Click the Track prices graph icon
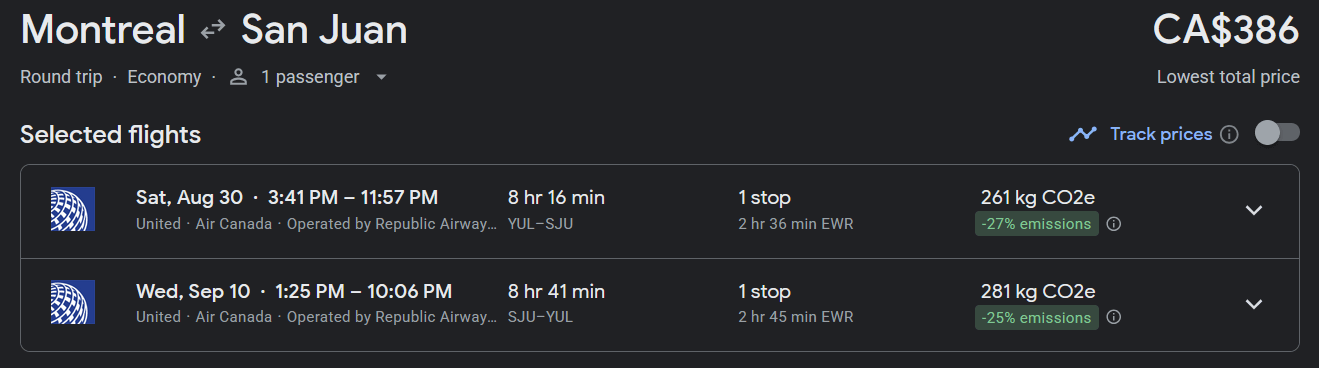Image resolution: width=1319 pixels, height=368 pixels. (x=1082, y=134)
